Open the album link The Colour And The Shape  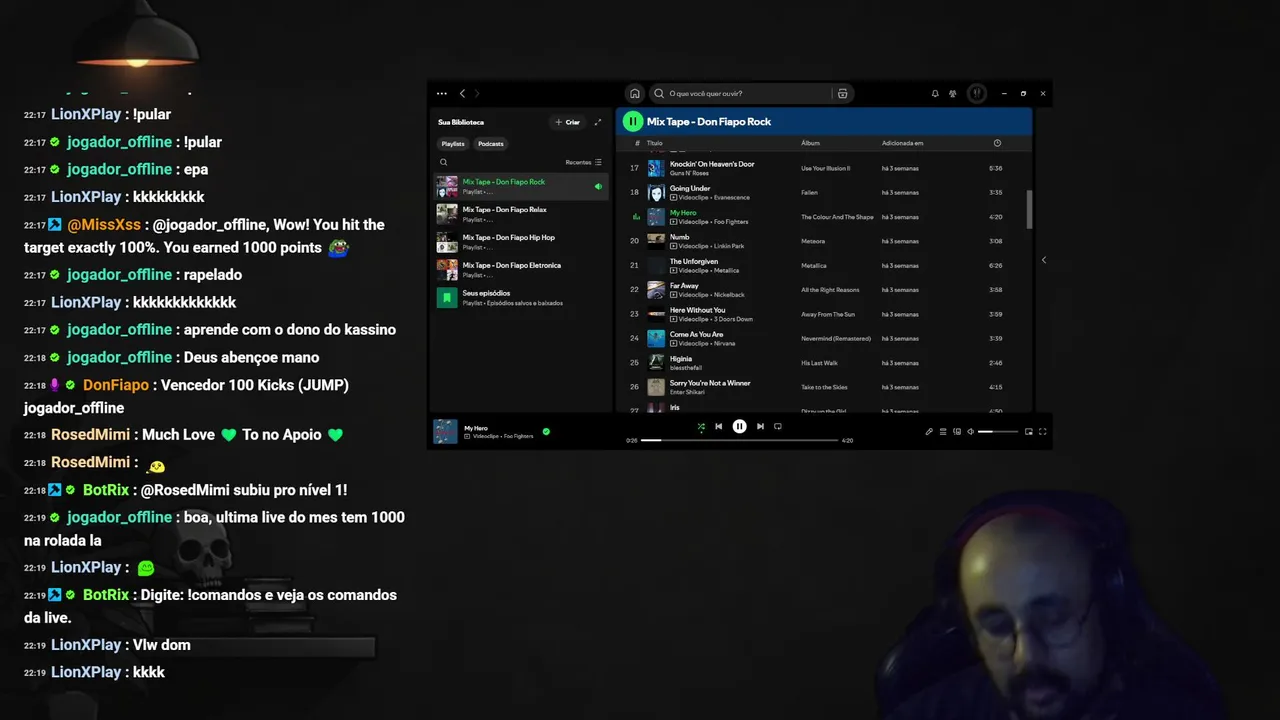(x=837, y=217)
